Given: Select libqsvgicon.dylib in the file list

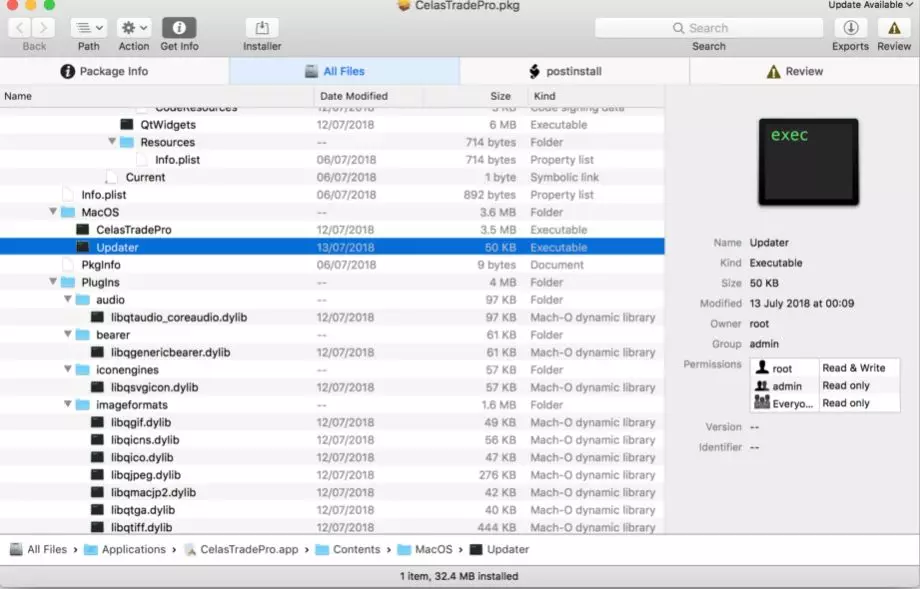Looking at the screenshot, I should (x=154, y=388).
